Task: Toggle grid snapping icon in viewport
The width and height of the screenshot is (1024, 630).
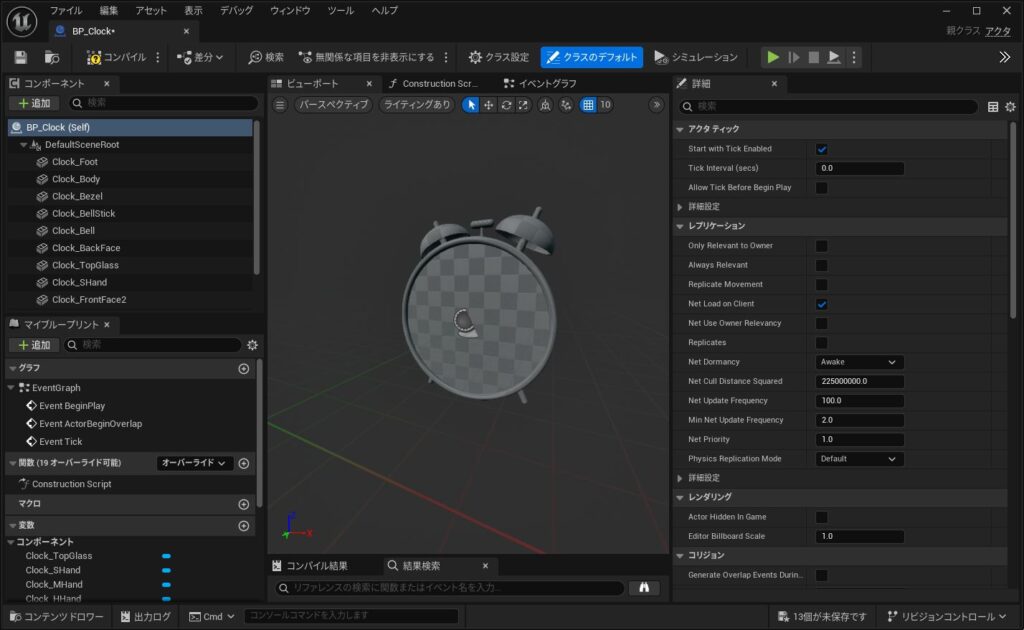Action: [588, 104]
